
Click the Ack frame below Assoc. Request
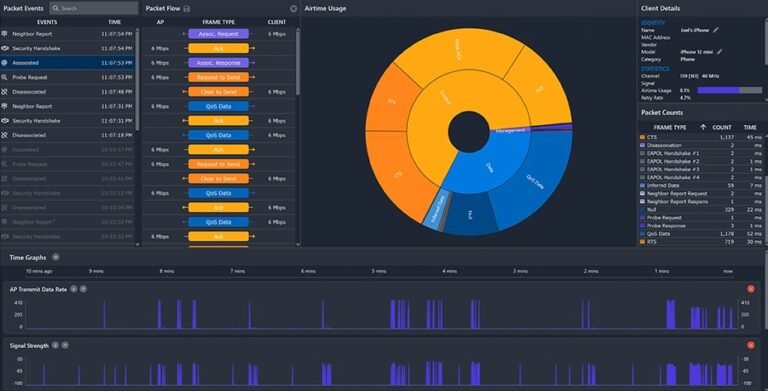click(218, 48)
